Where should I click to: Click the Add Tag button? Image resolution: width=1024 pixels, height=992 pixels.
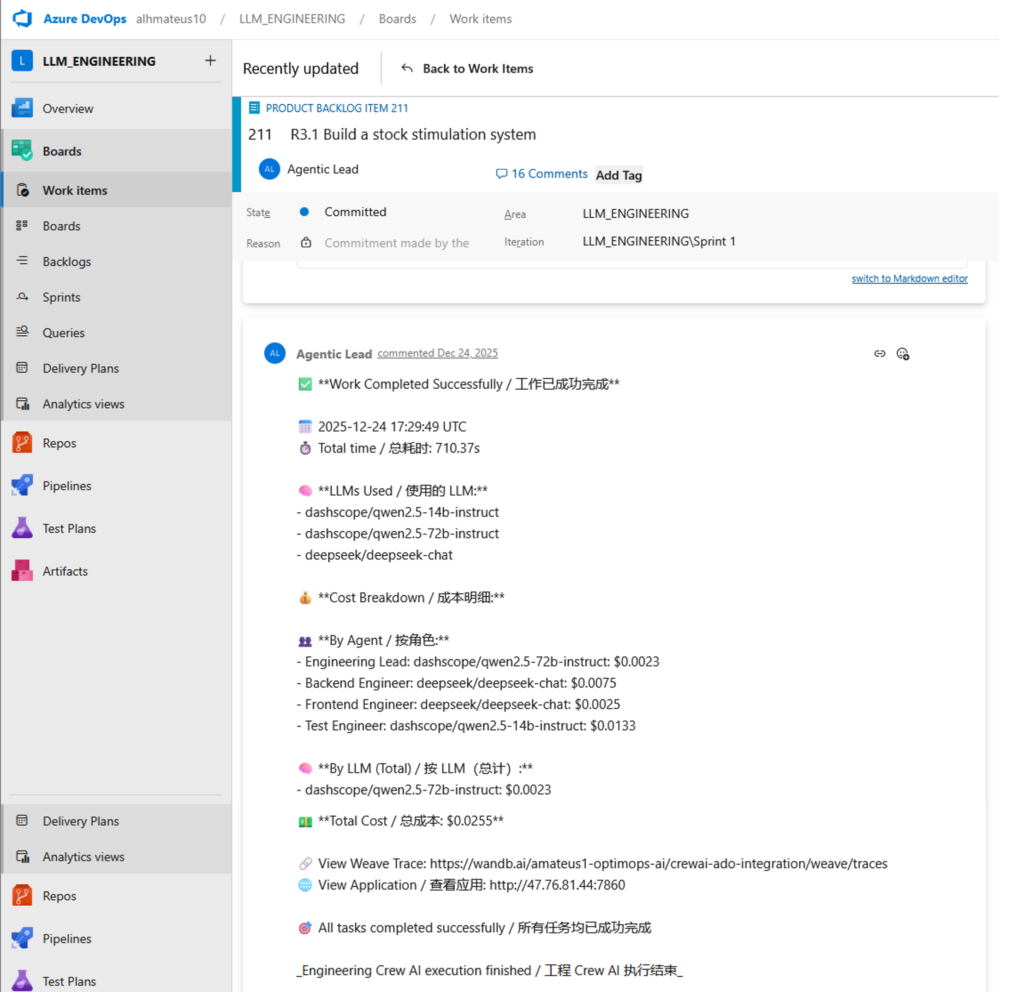pos(618,175)
